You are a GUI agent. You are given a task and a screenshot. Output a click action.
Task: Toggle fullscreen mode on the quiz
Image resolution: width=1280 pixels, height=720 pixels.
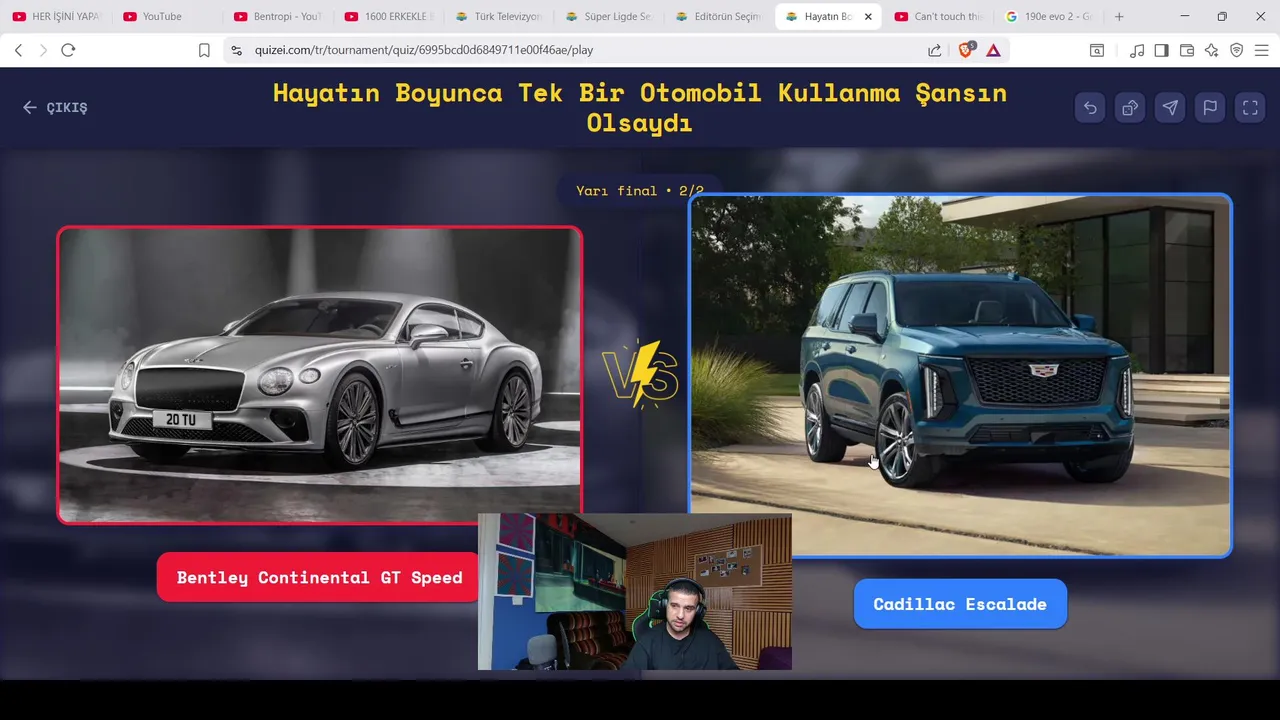[1250, 108]
